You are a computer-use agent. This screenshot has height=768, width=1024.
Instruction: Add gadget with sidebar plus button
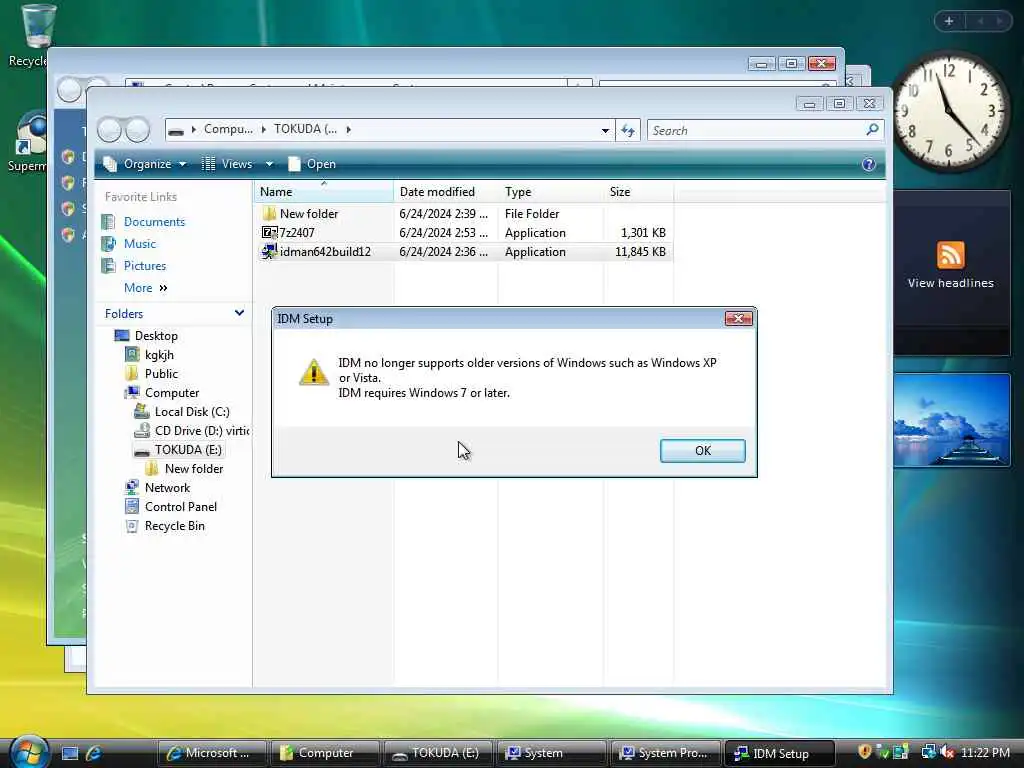click(949, 21)
